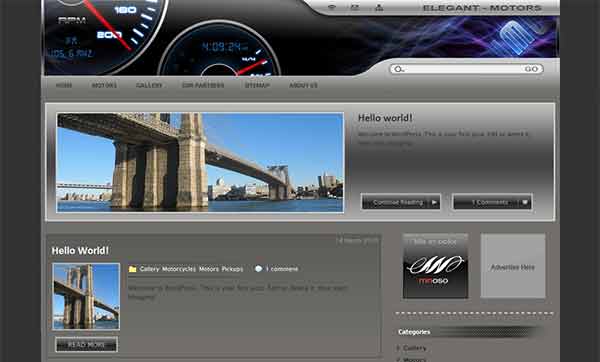
Task: Click the magnifier icon in search box
Action: (399, 69)
